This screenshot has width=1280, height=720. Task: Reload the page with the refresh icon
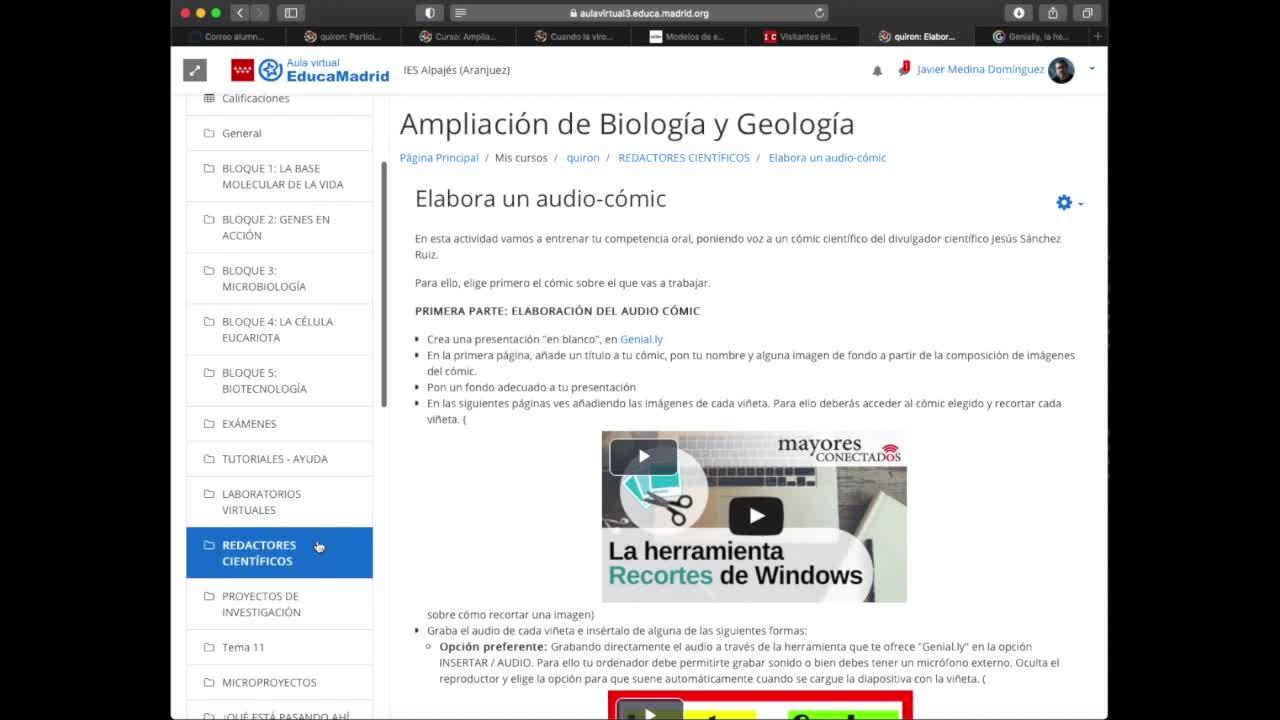pos(820,13)
